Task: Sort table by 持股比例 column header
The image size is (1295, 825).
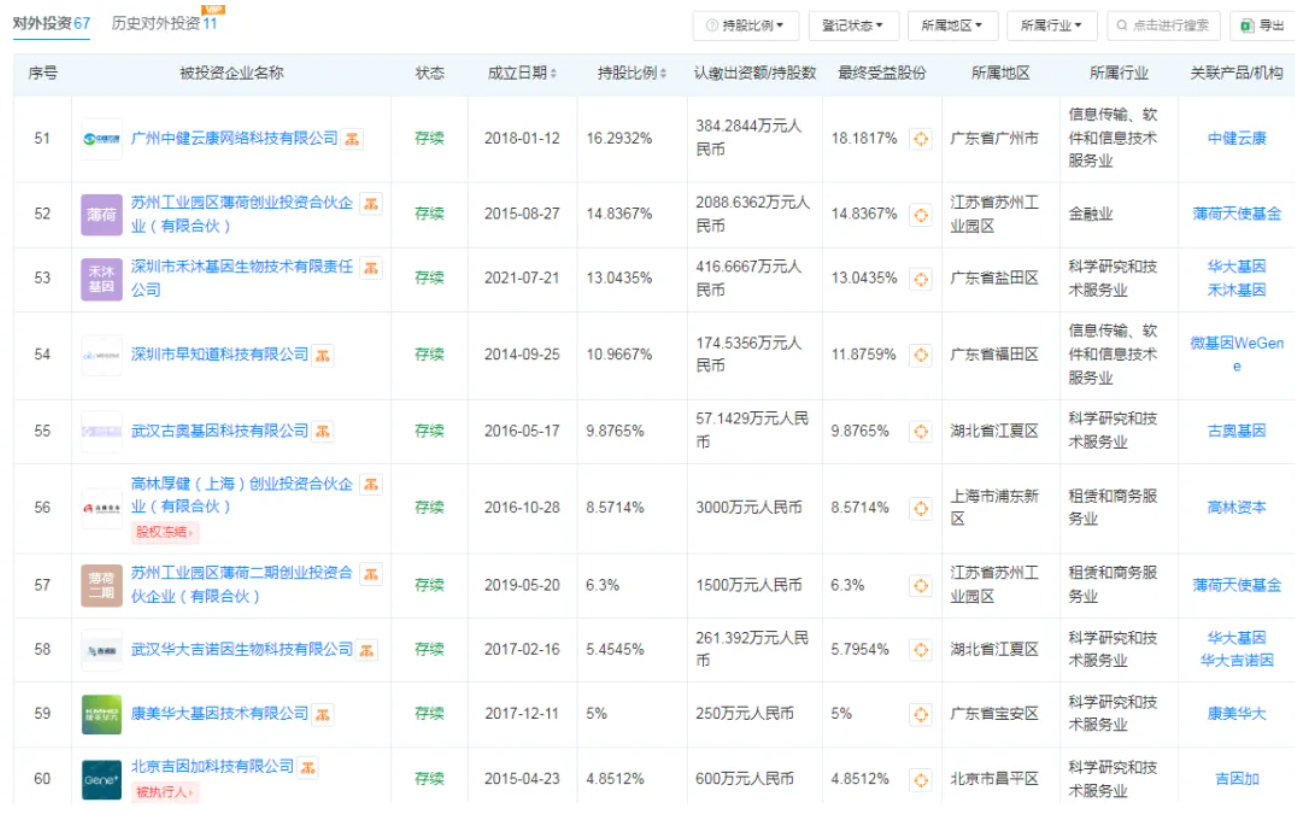Action: tap(632, 73)
